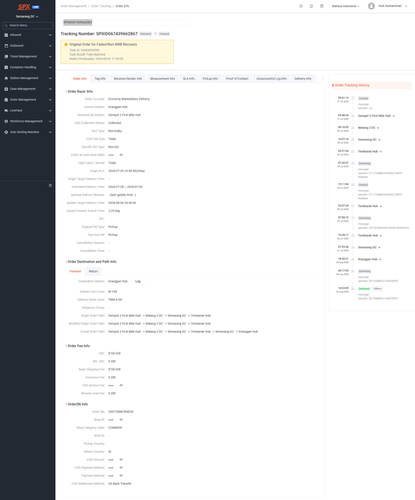
Task: Open the Pickup Info tab
Action: (x=210, y=79)
